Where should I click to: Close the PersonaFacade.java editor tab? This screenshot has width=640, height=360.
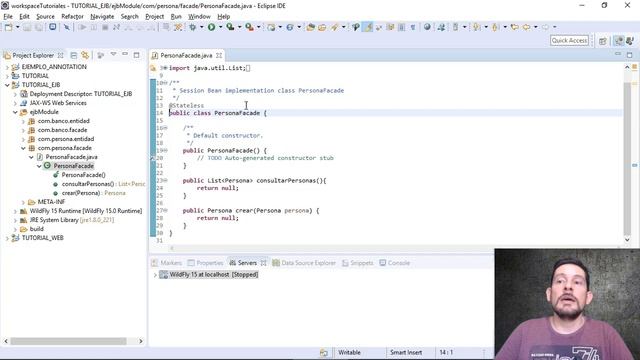[219, 55]
